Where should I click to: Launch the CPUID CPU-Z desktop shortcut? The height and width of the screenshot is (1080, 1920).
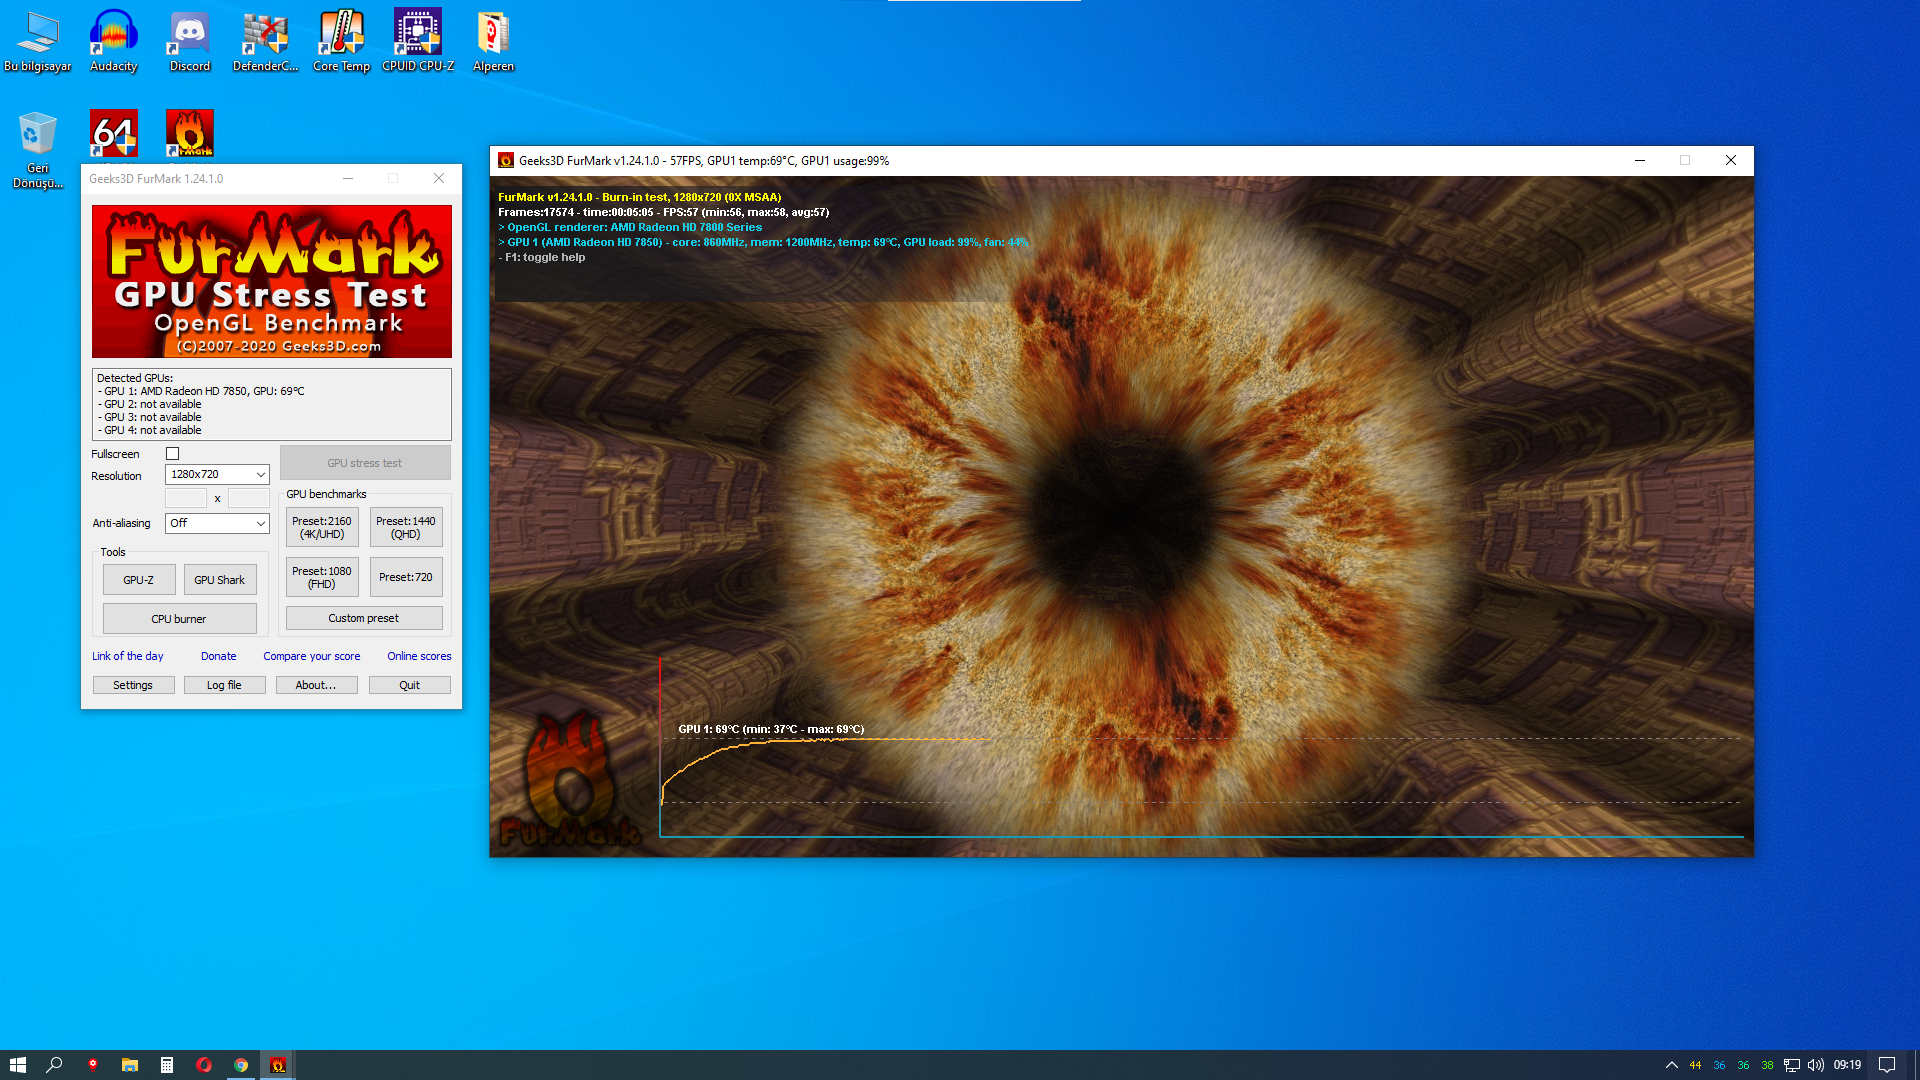[x=418, y=42]
